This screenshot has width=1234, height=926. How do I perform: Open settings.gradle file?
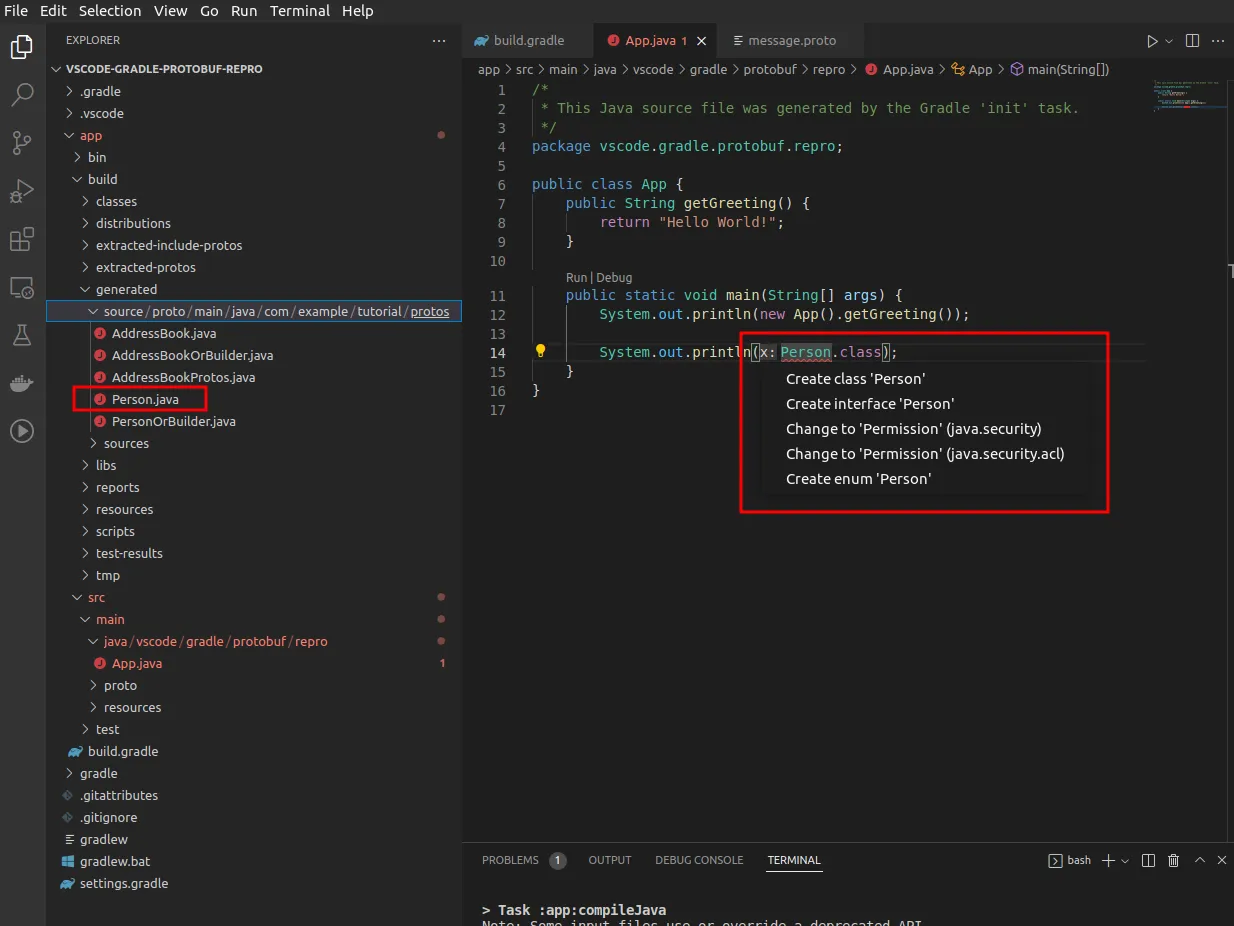point(254,883)
